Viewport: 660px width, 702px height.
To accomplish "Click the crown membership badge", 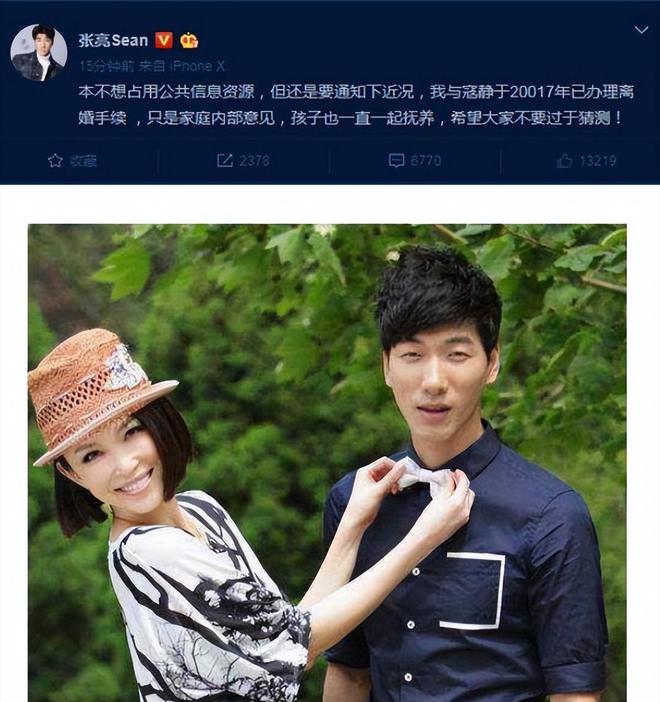I will coord(189,41).
